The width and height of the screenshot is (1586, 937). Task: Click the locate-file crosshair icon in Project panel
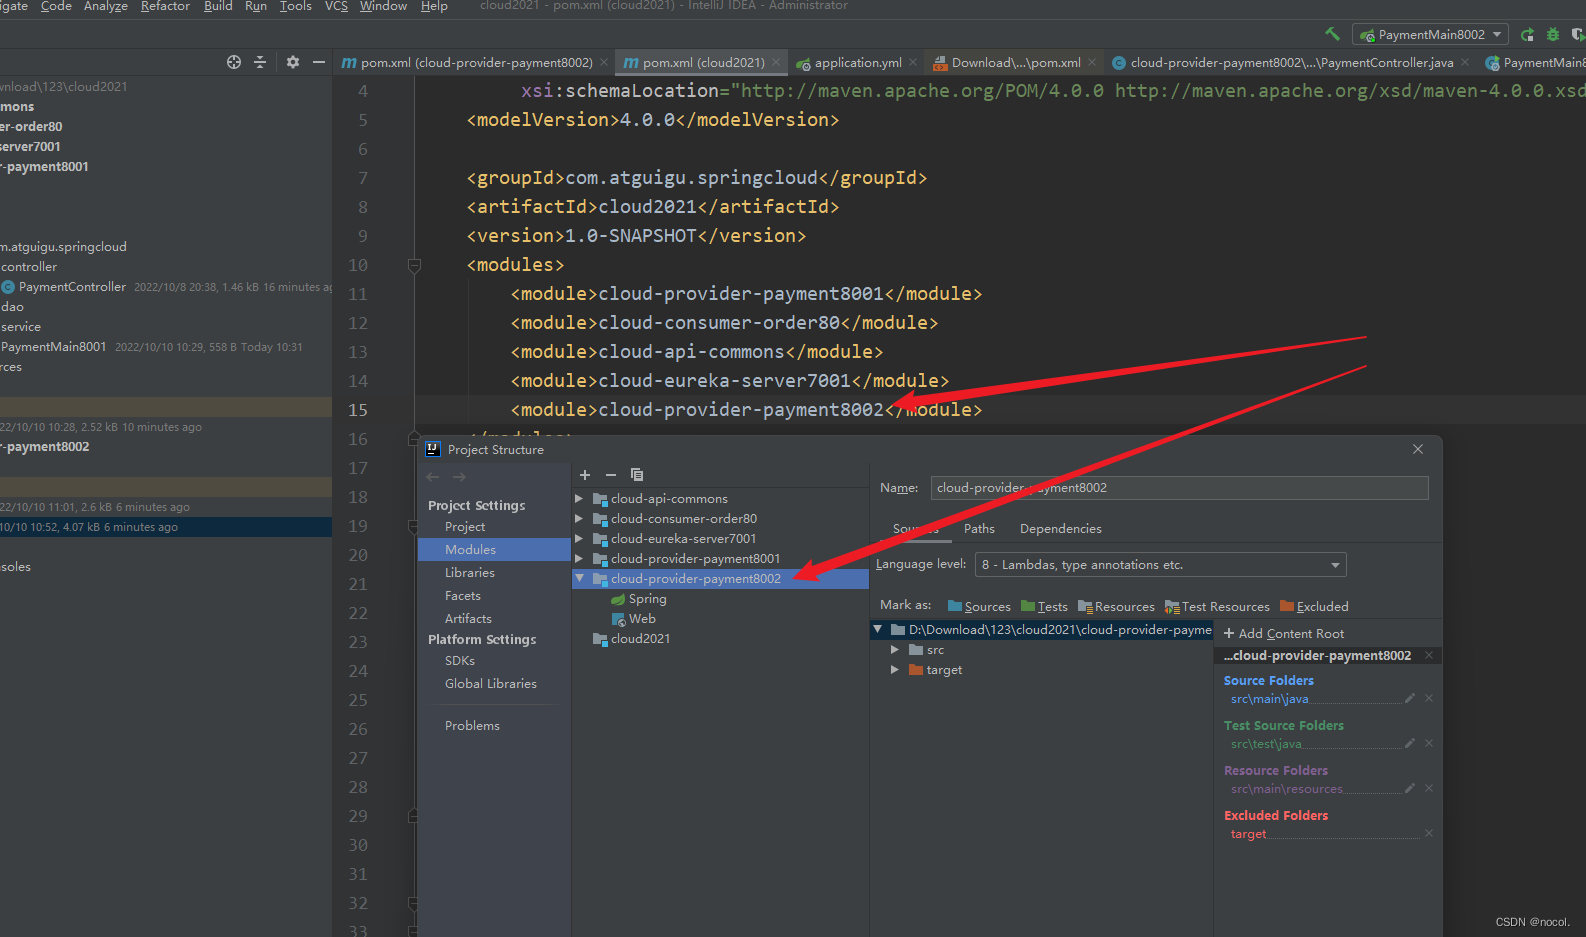(x=234, y=62)
